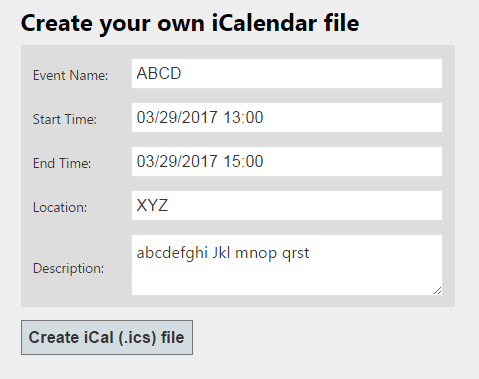This screenshot has height=379, width=479.
Task: Click the End Time label
Action: (62, 163)
